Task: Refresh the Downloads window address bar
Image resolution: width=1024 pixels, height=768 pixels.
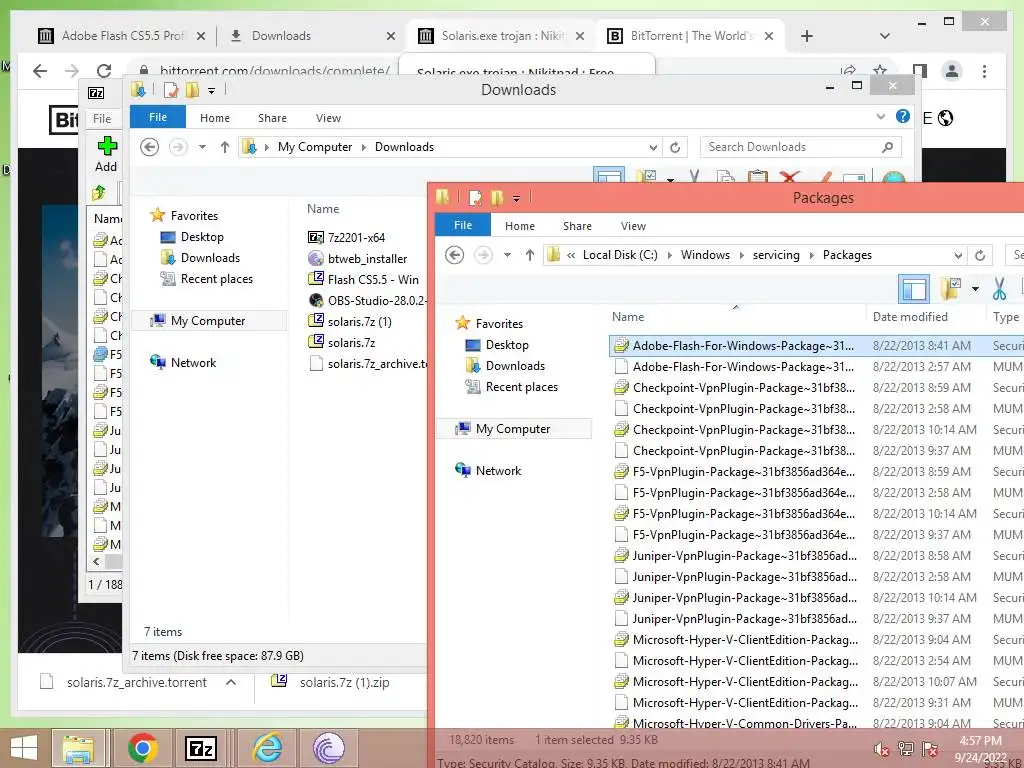Action: 675,147
